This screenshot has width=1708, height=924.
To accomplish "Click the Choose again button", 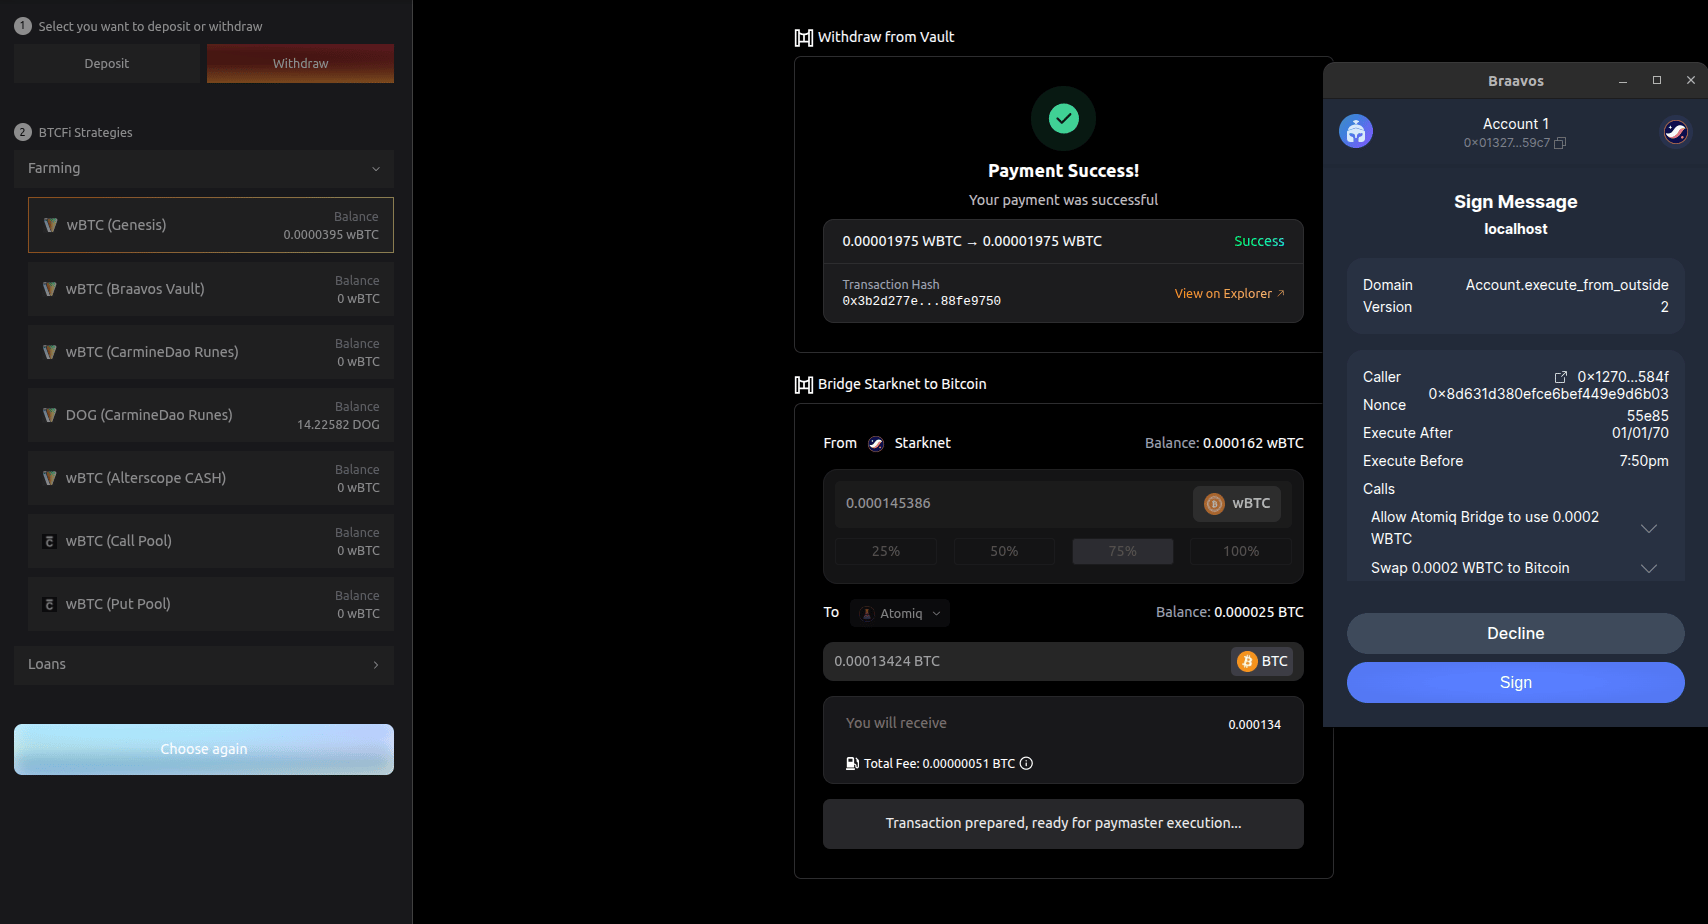I will tap(204, 749).
